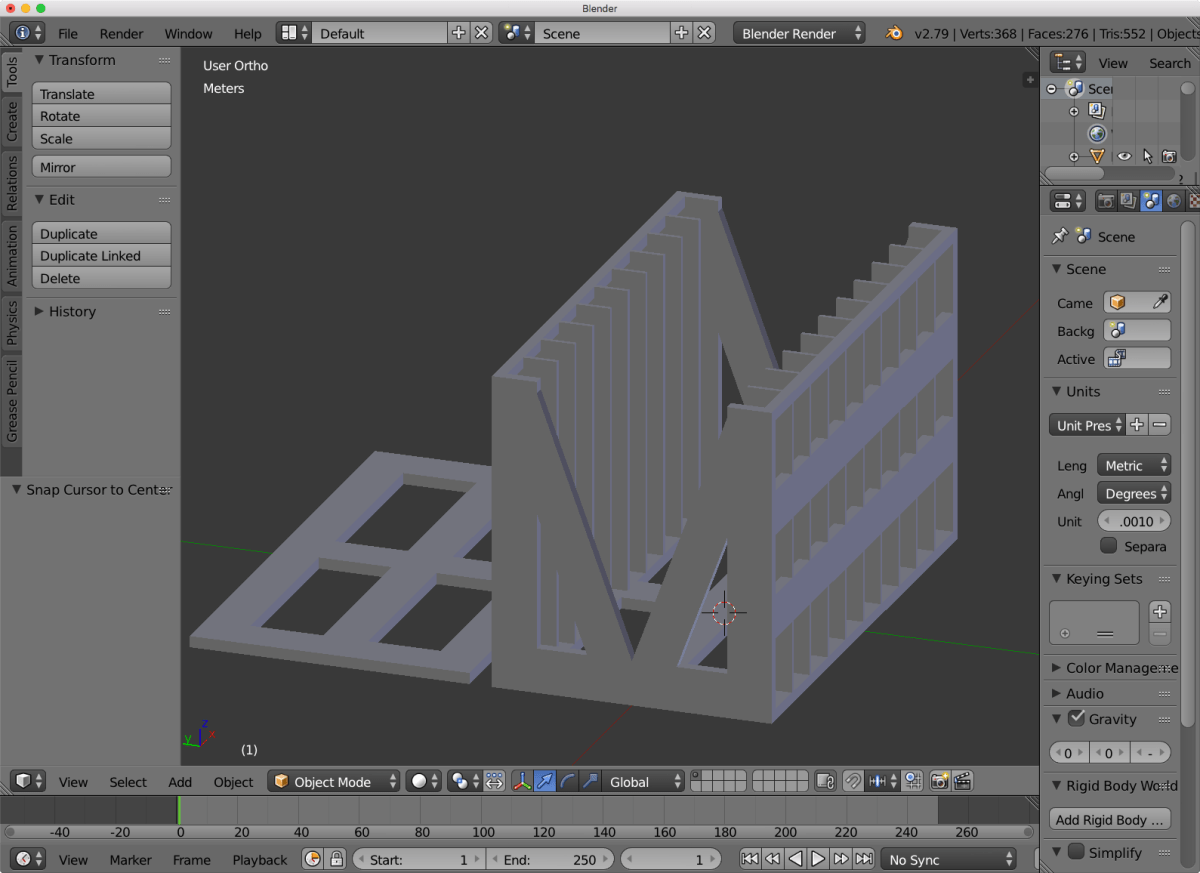
Task: Click the Duplicate button in the Edit panel
Action: point(101,232)
